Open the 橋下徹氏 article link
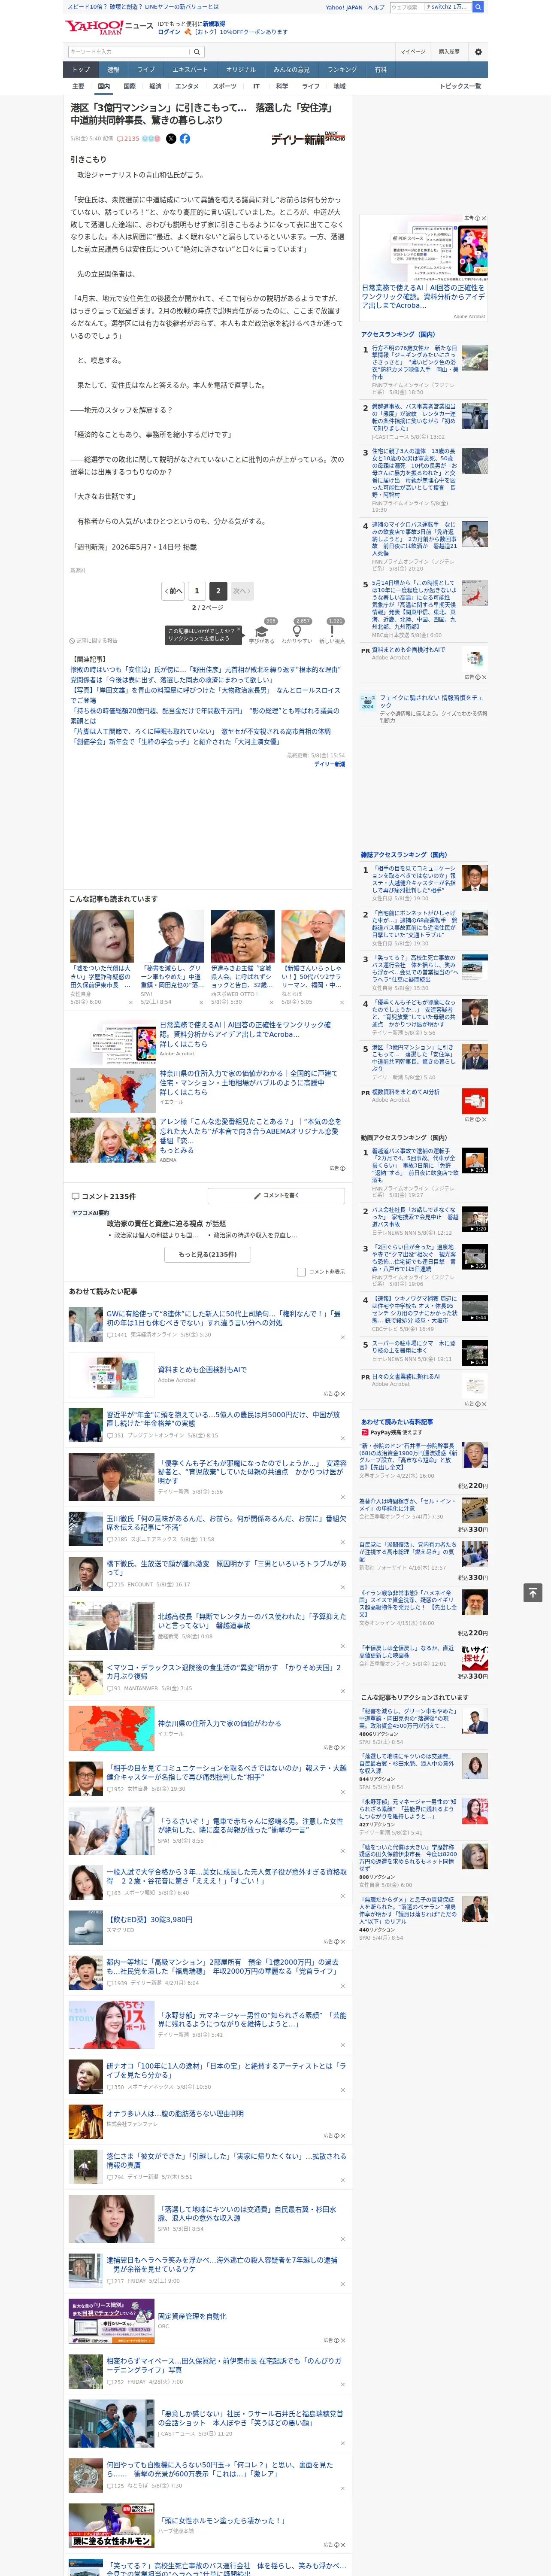This screenshot has width=551, height=2576. point(226,1567)
